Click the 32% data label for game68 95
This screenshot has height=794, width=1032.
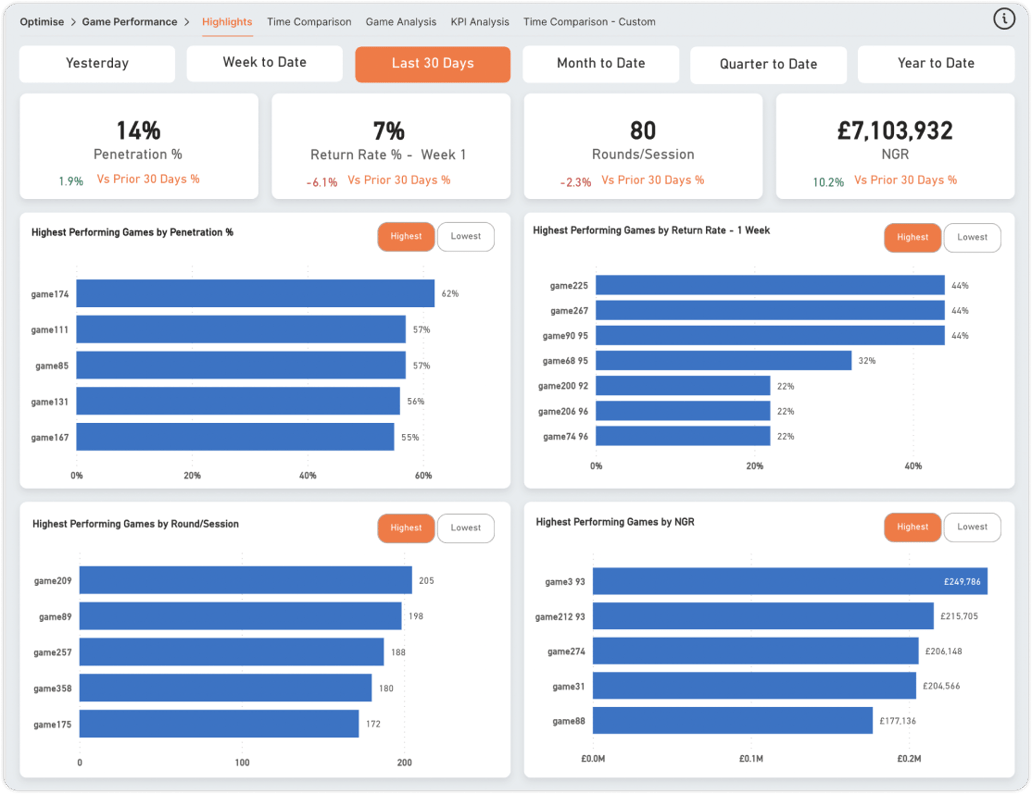(x=867, y=361)
